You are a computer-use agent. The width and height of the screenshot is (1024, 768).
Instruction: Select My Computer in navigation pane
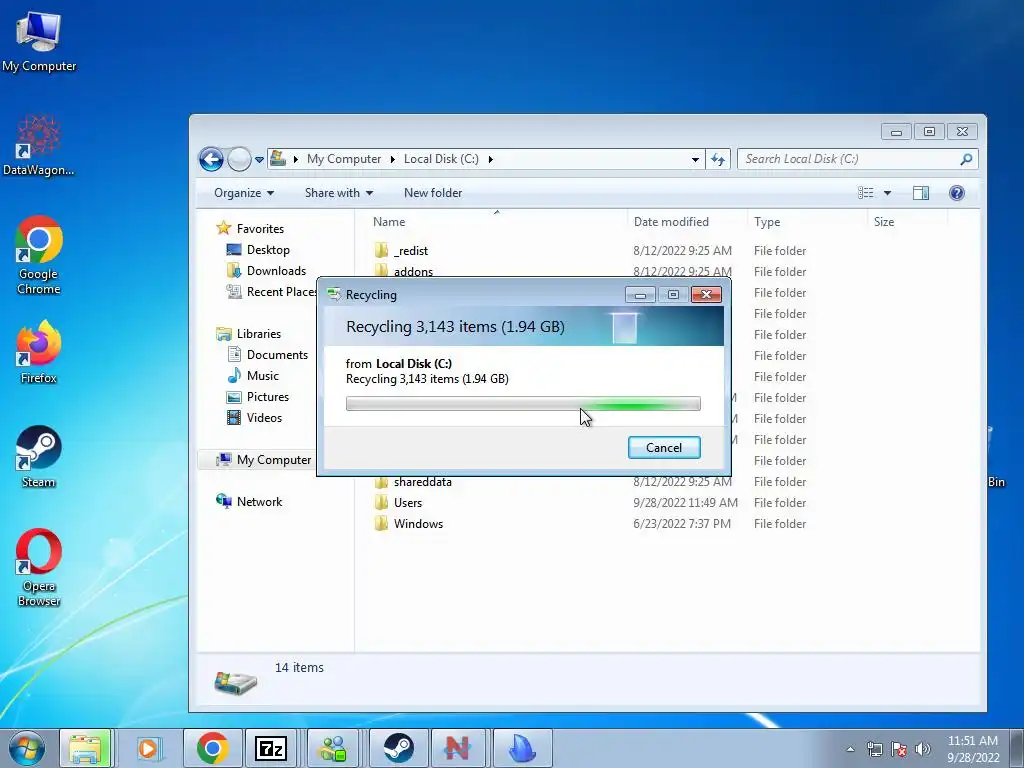coord(264,460)
